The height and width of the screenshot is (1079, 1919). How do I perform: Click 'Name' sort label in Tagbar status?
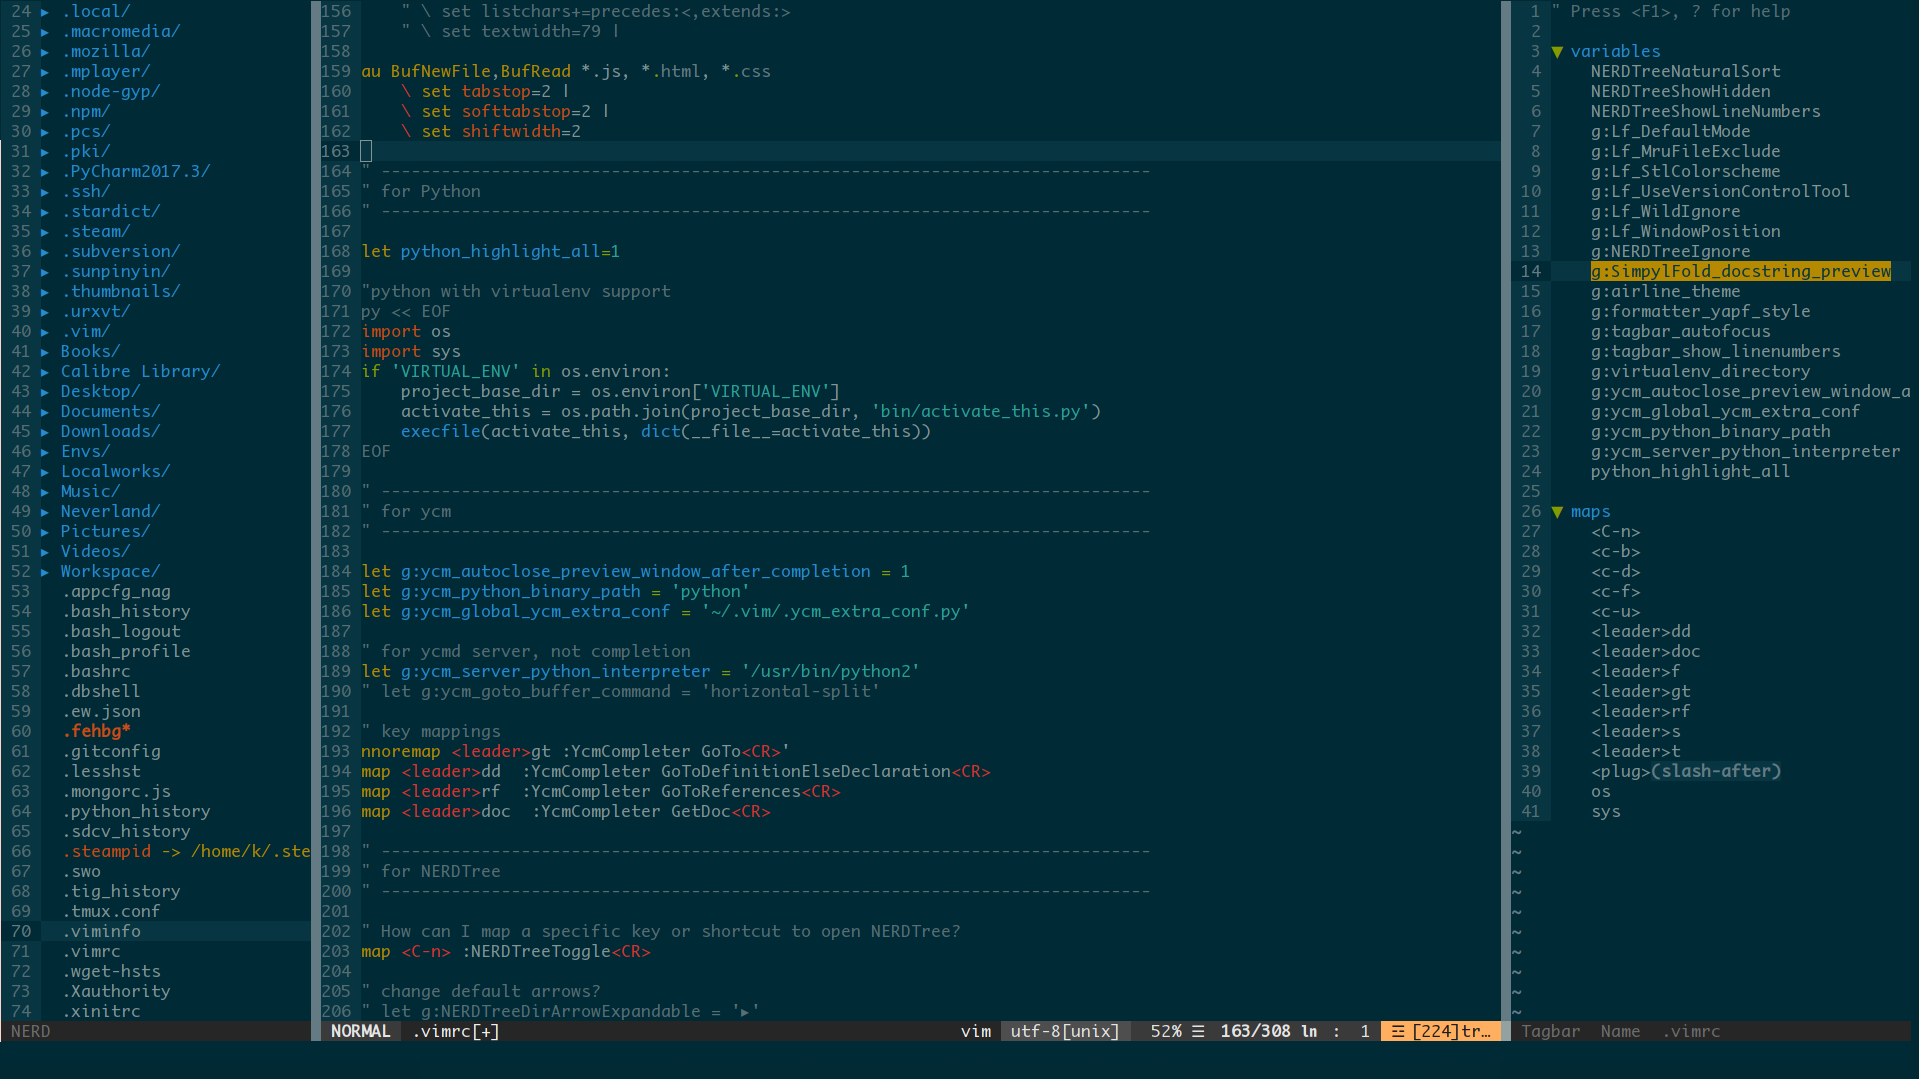pyautogui.click(x=1620, y=1031)
